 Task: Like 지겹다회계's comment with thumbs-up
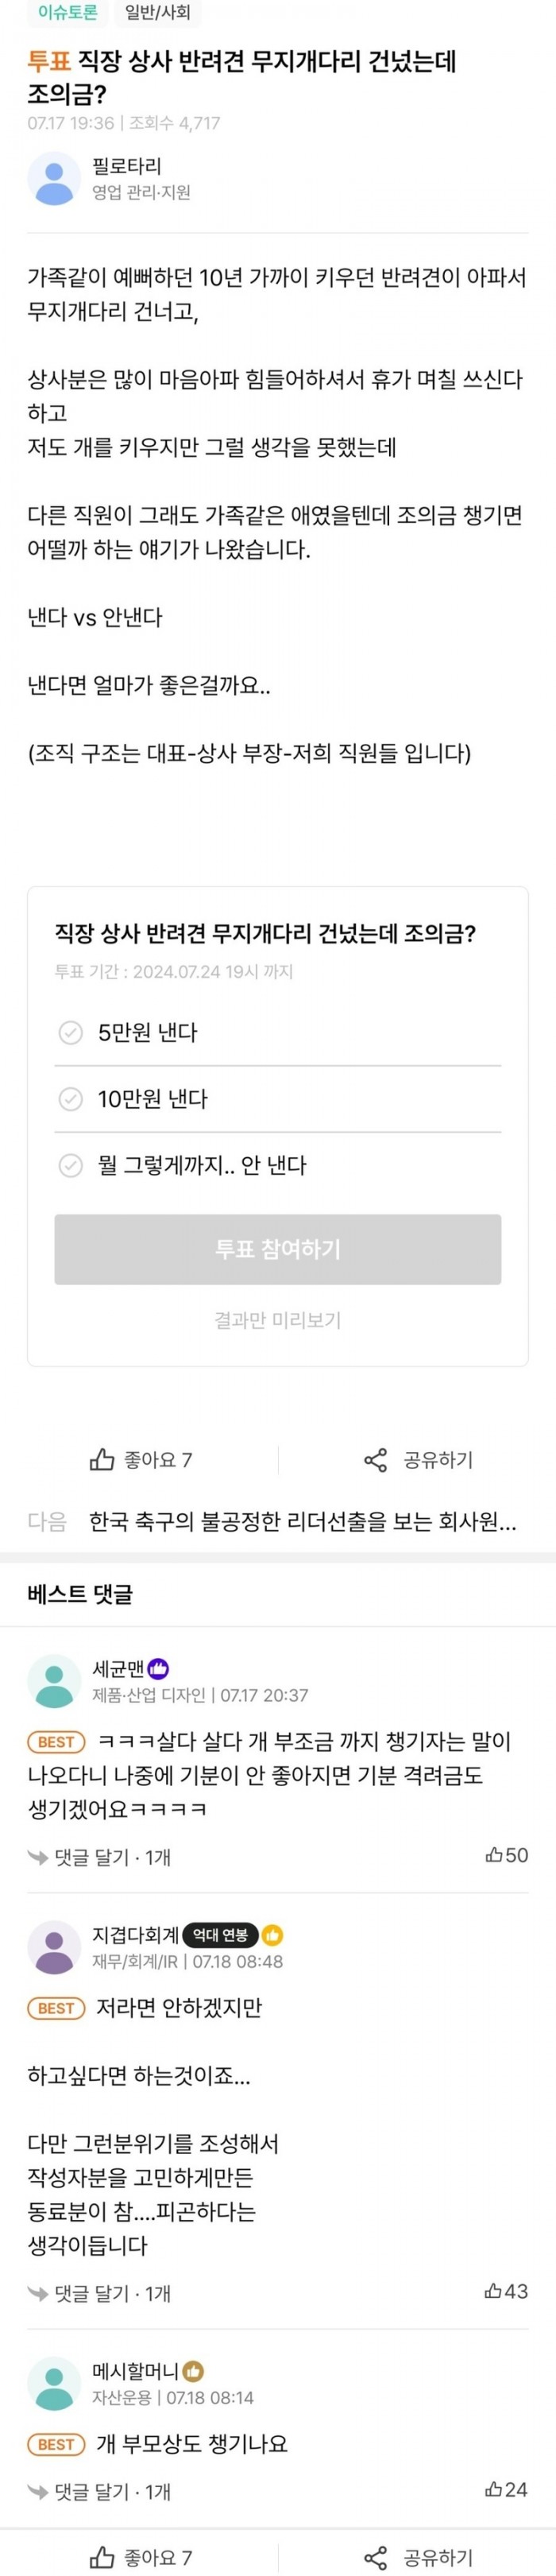pyautogui.click(x=494, y=2291)
